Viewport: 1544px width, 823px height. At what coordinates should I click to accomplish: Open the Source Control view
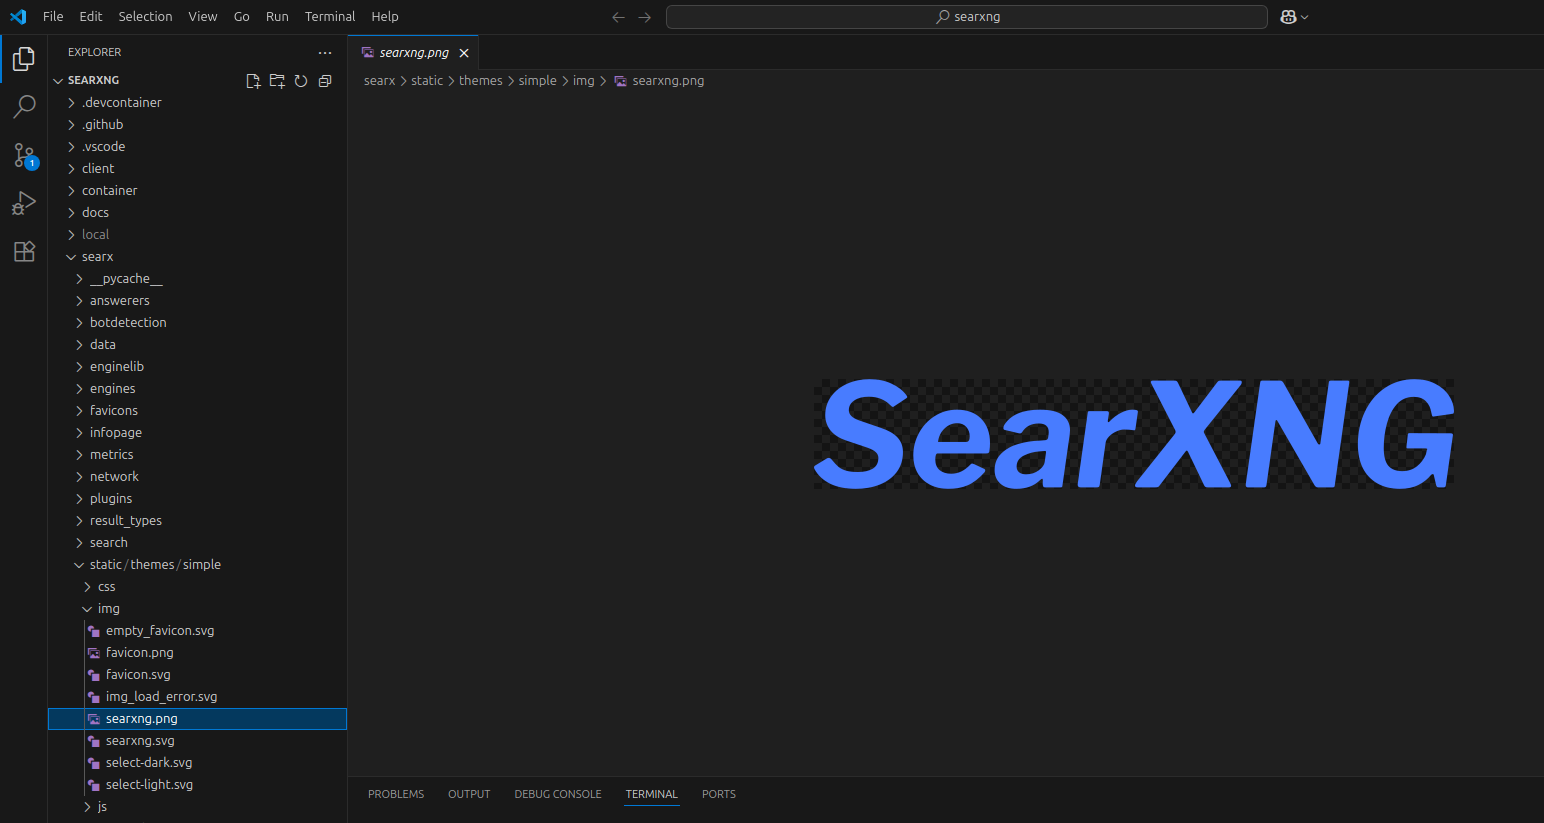(24, 155)
